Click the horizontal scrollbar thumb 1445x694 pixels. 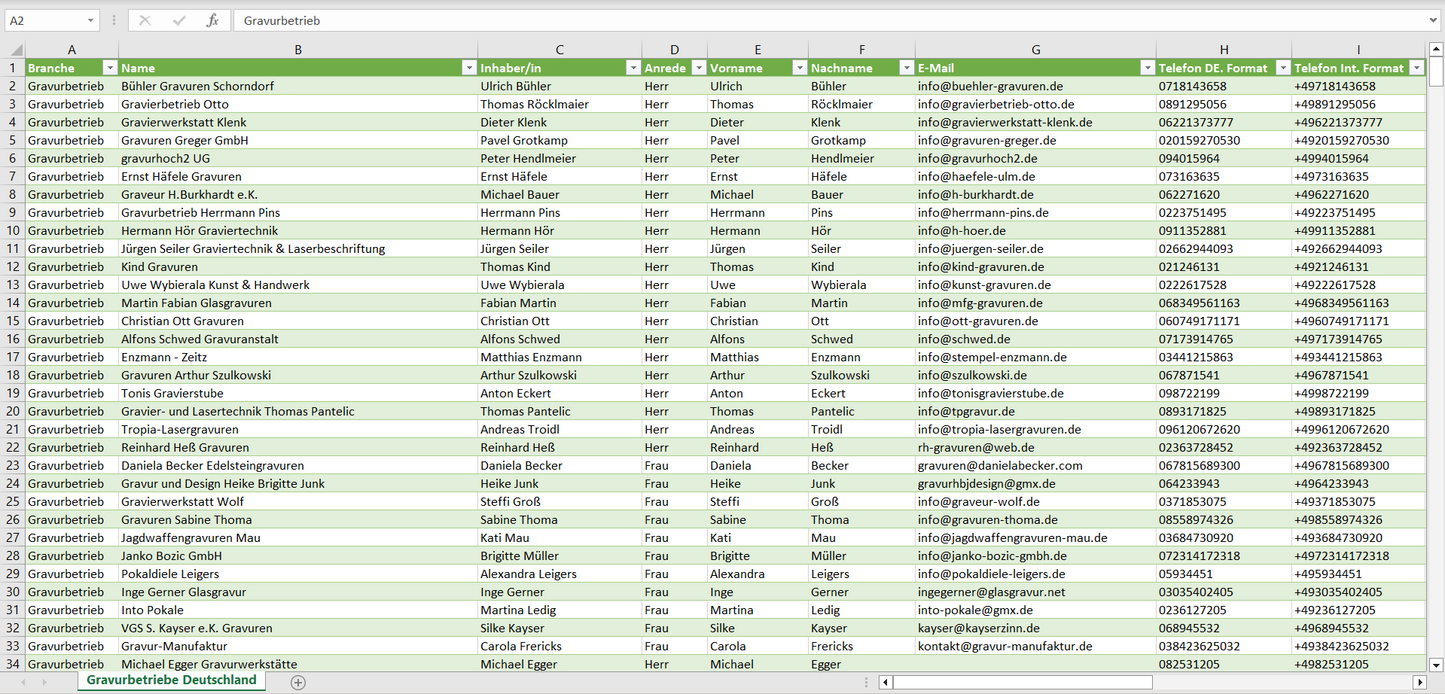1022,682
